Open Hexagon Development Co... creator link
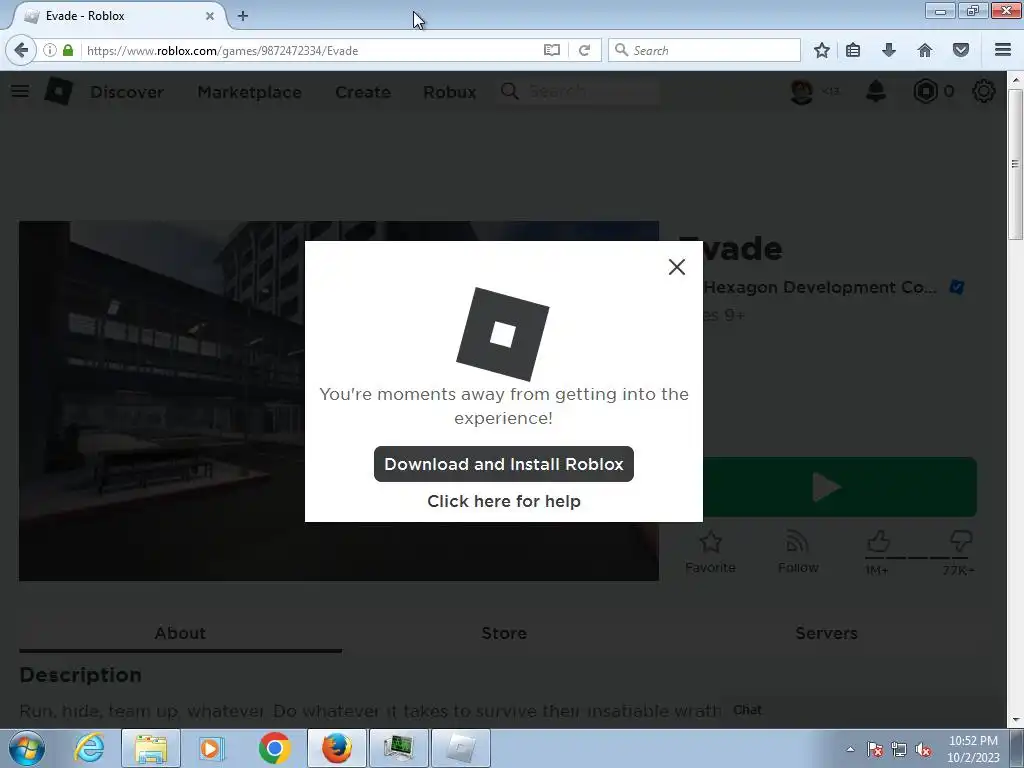 coord(820,287)
